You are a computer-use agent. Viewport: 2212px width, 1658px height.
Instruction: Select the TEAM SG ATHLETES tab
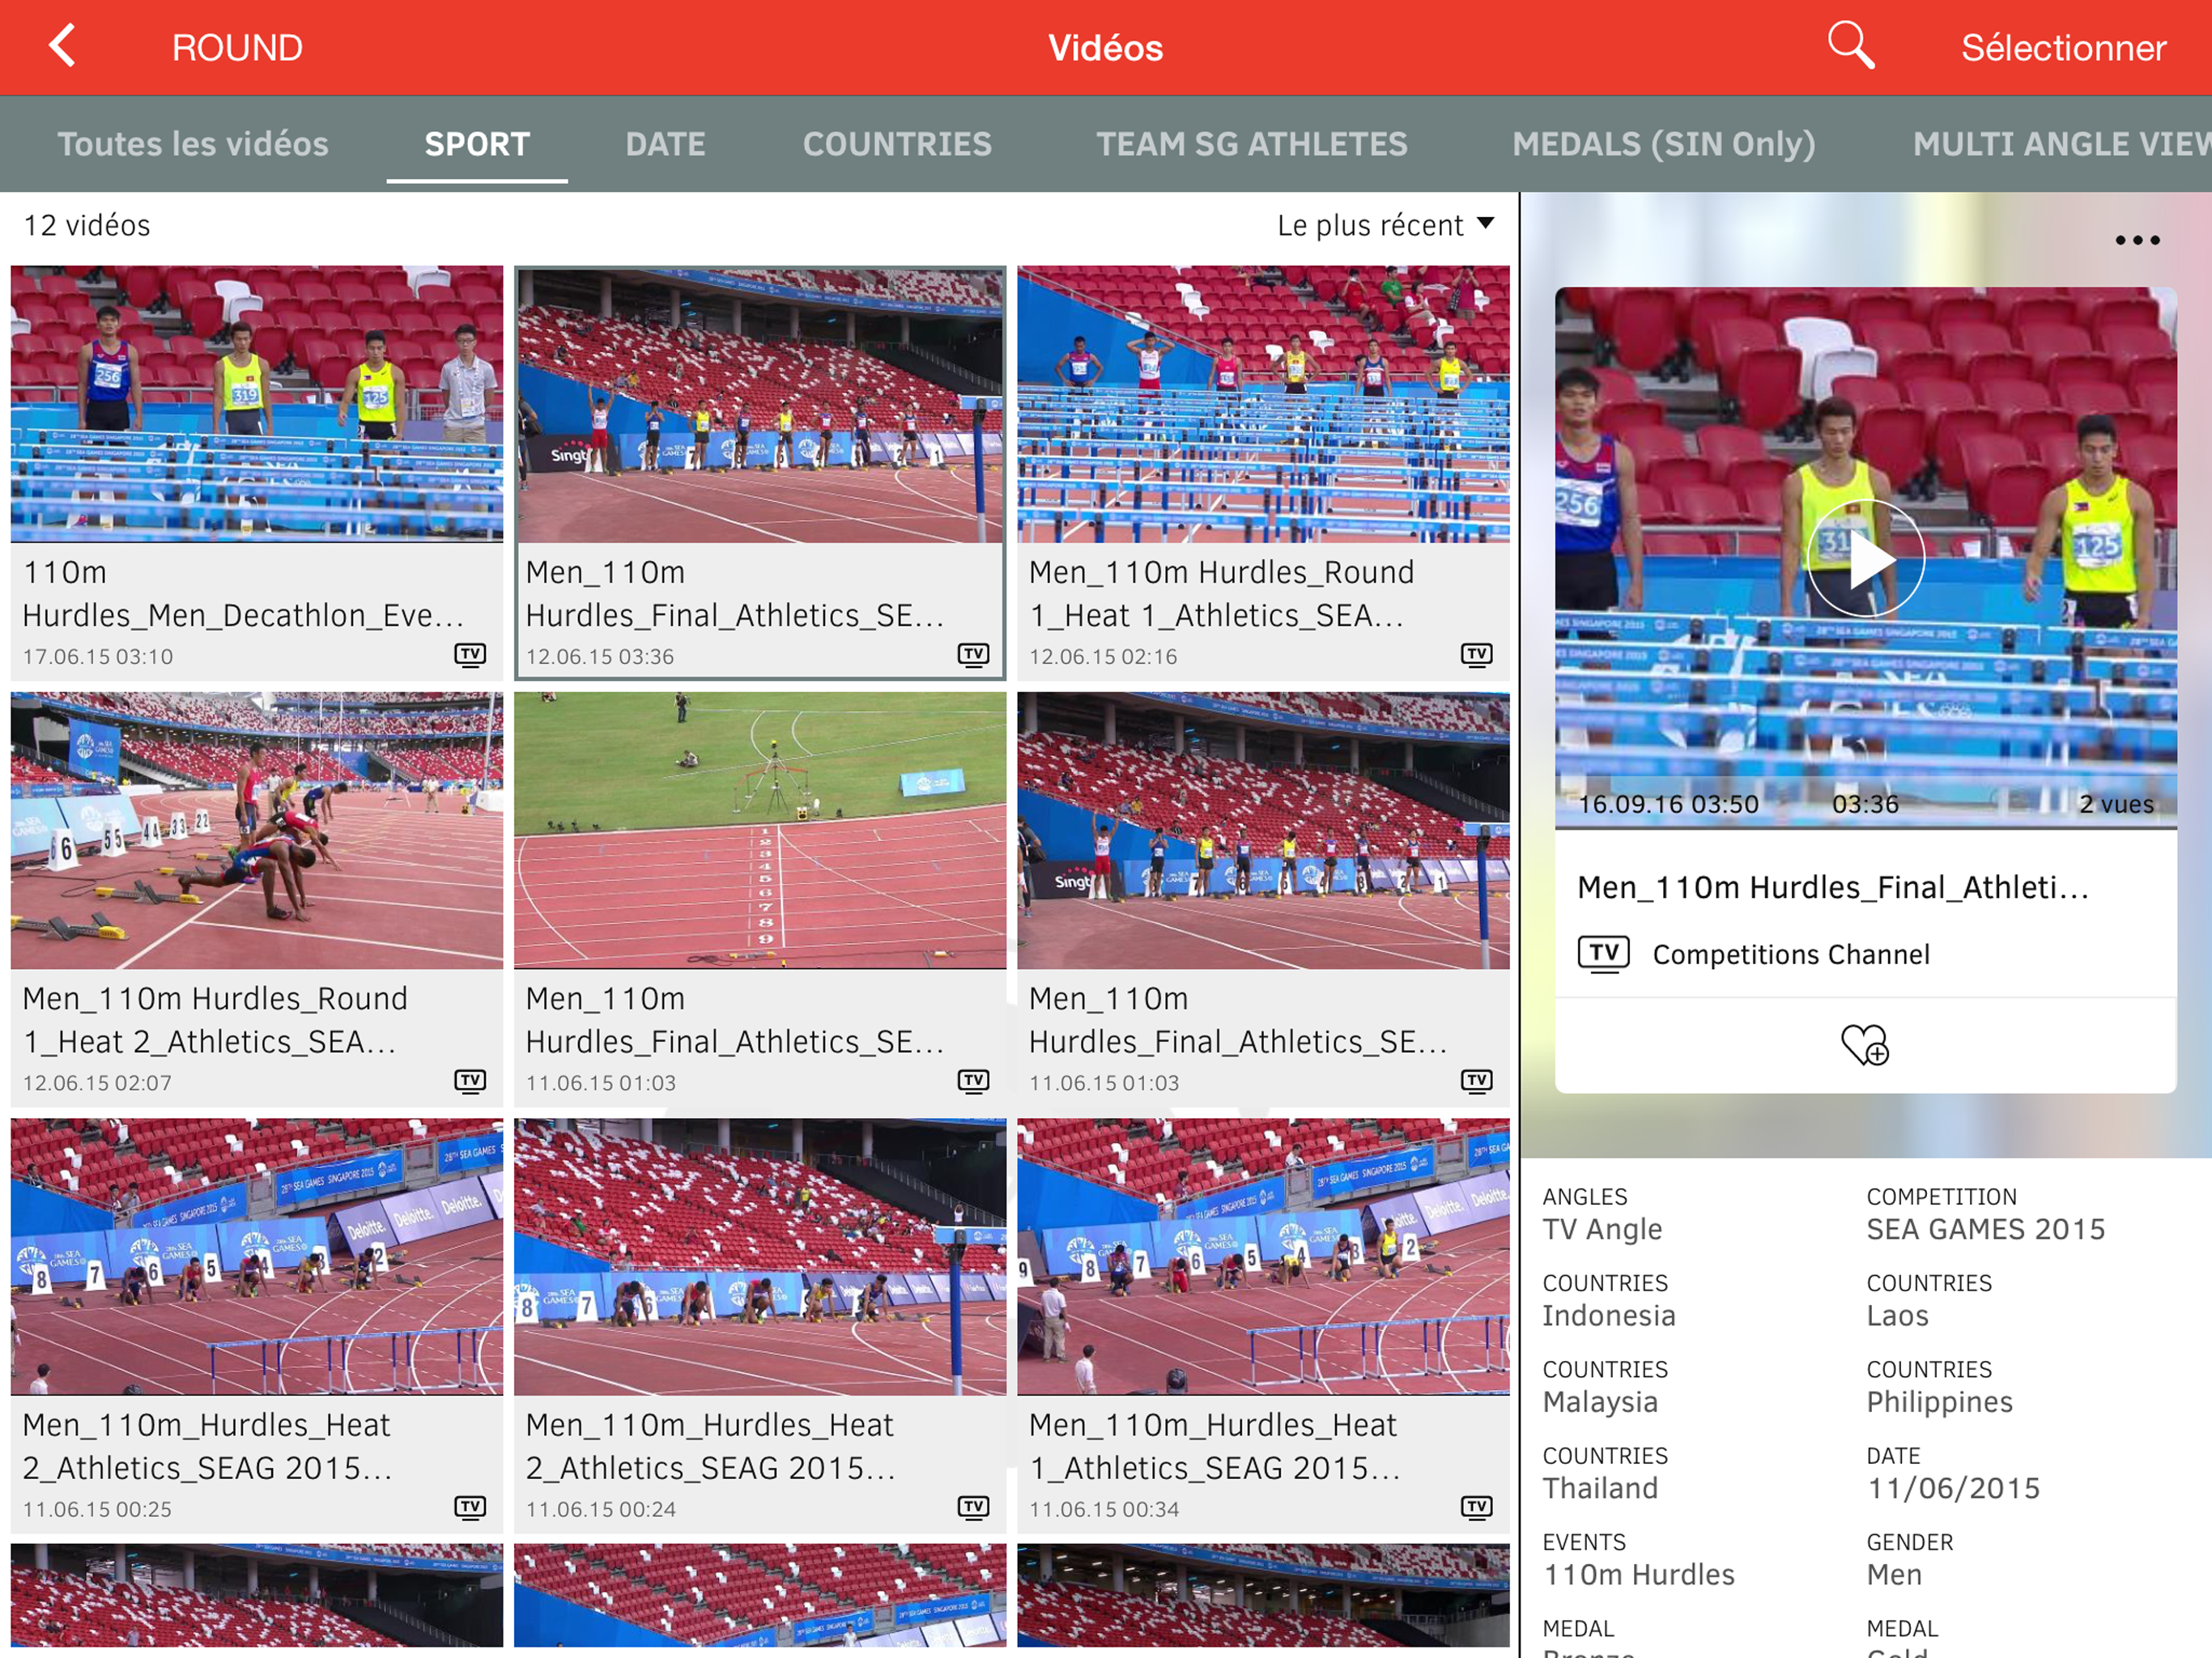pyautogui.click(x=1251, y=144)
